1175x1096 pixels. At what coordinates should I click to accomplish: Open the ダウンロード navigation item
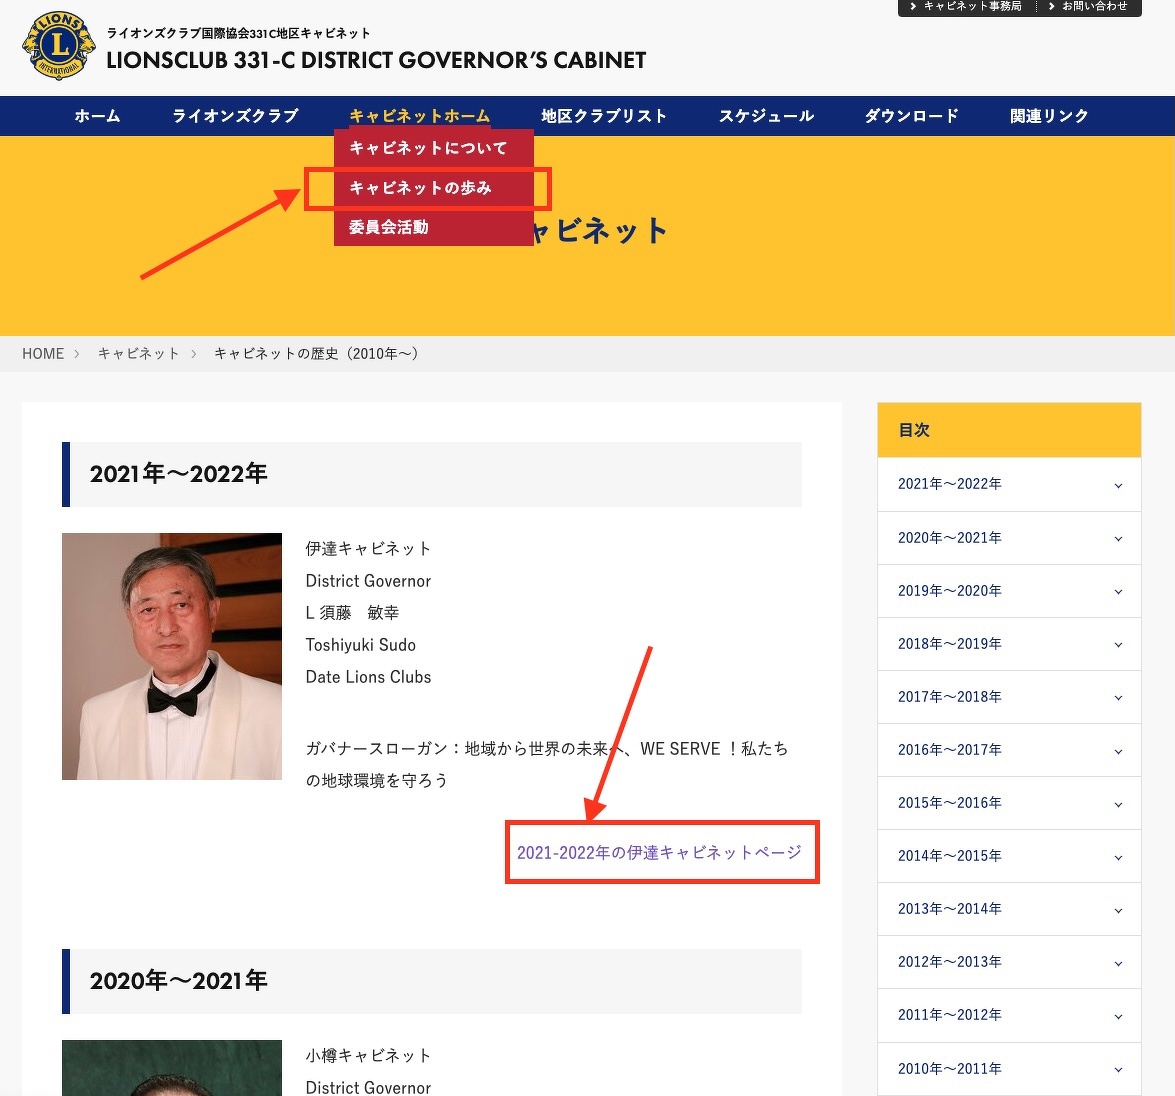pyautogui.click(x=911, y=116)
